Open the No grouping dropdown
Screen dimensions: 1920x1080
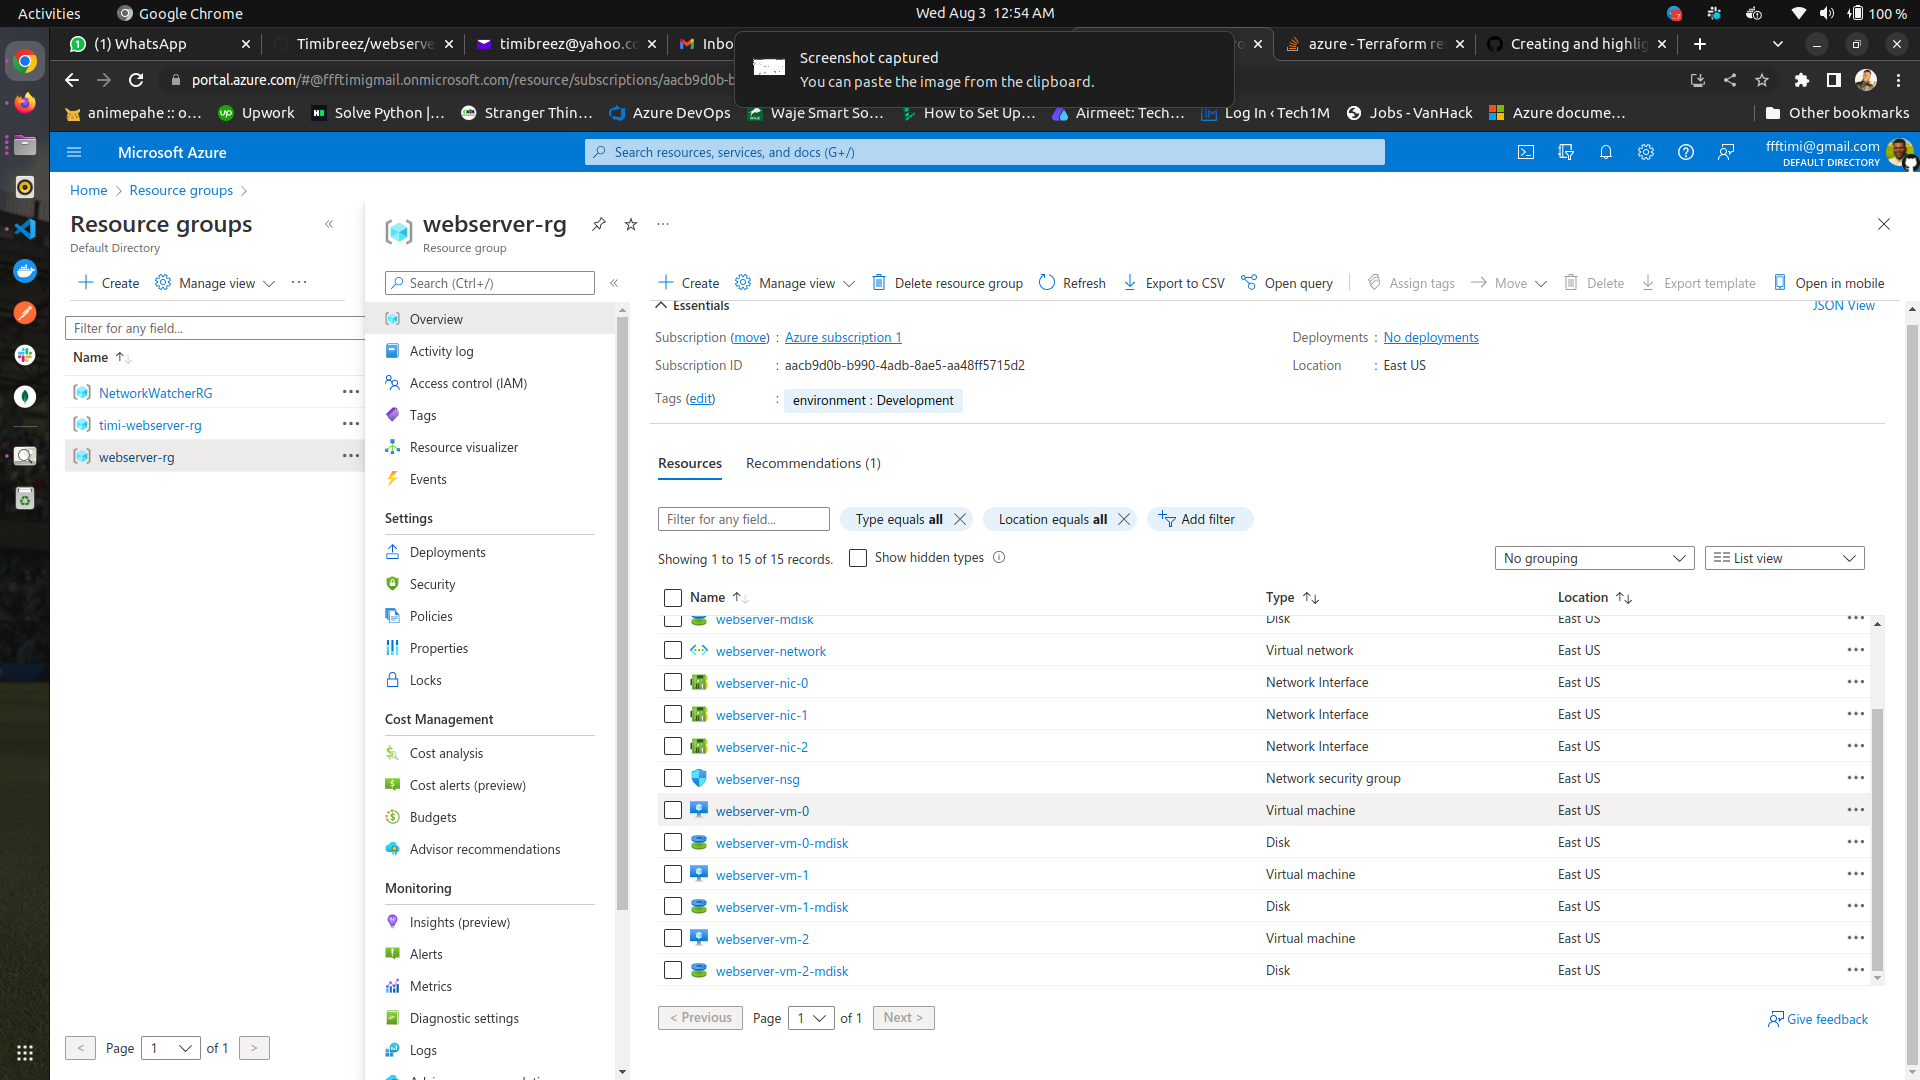[1594, 558]
